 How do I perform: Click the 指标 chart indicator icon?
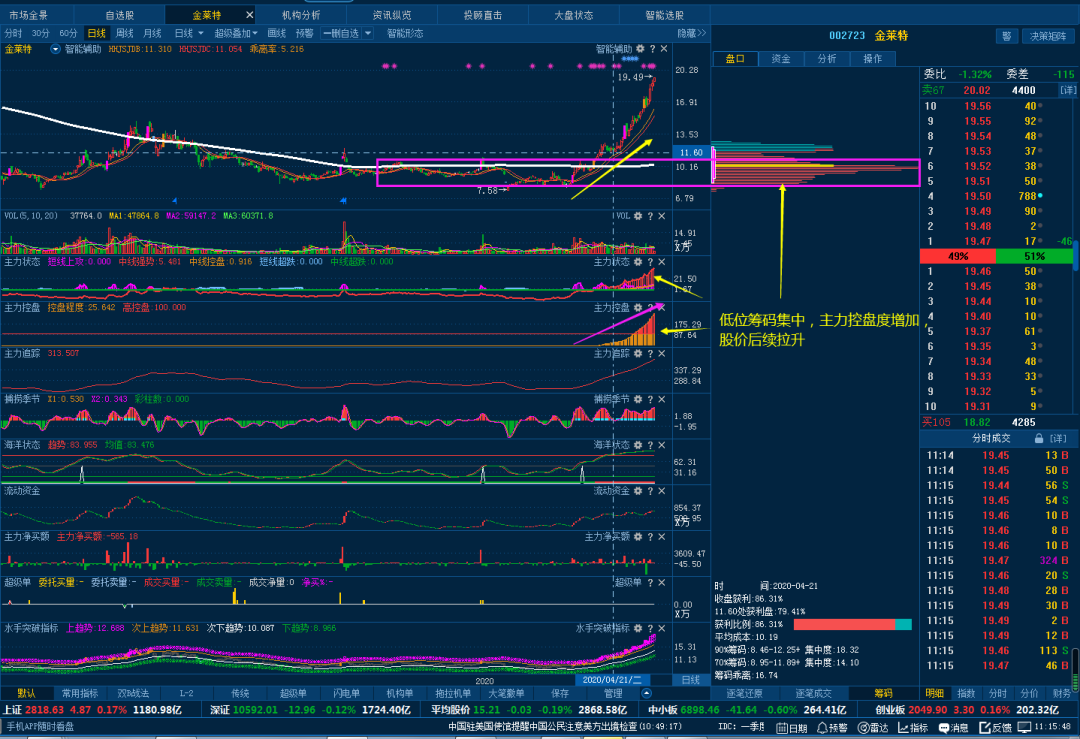click(x=904, y=727)
